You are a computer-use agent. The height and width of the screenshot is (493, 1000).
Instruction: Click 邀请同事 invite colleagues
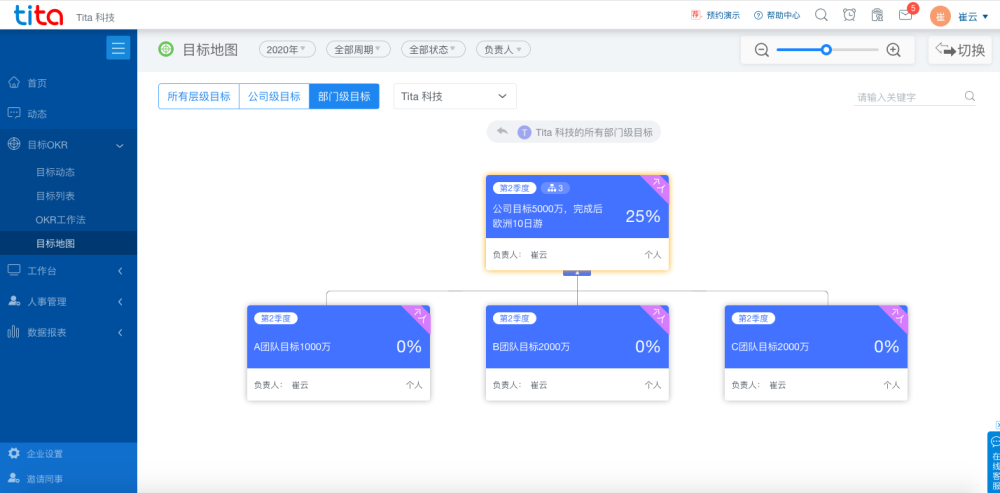pyautogui.click(x=68, y=478)
